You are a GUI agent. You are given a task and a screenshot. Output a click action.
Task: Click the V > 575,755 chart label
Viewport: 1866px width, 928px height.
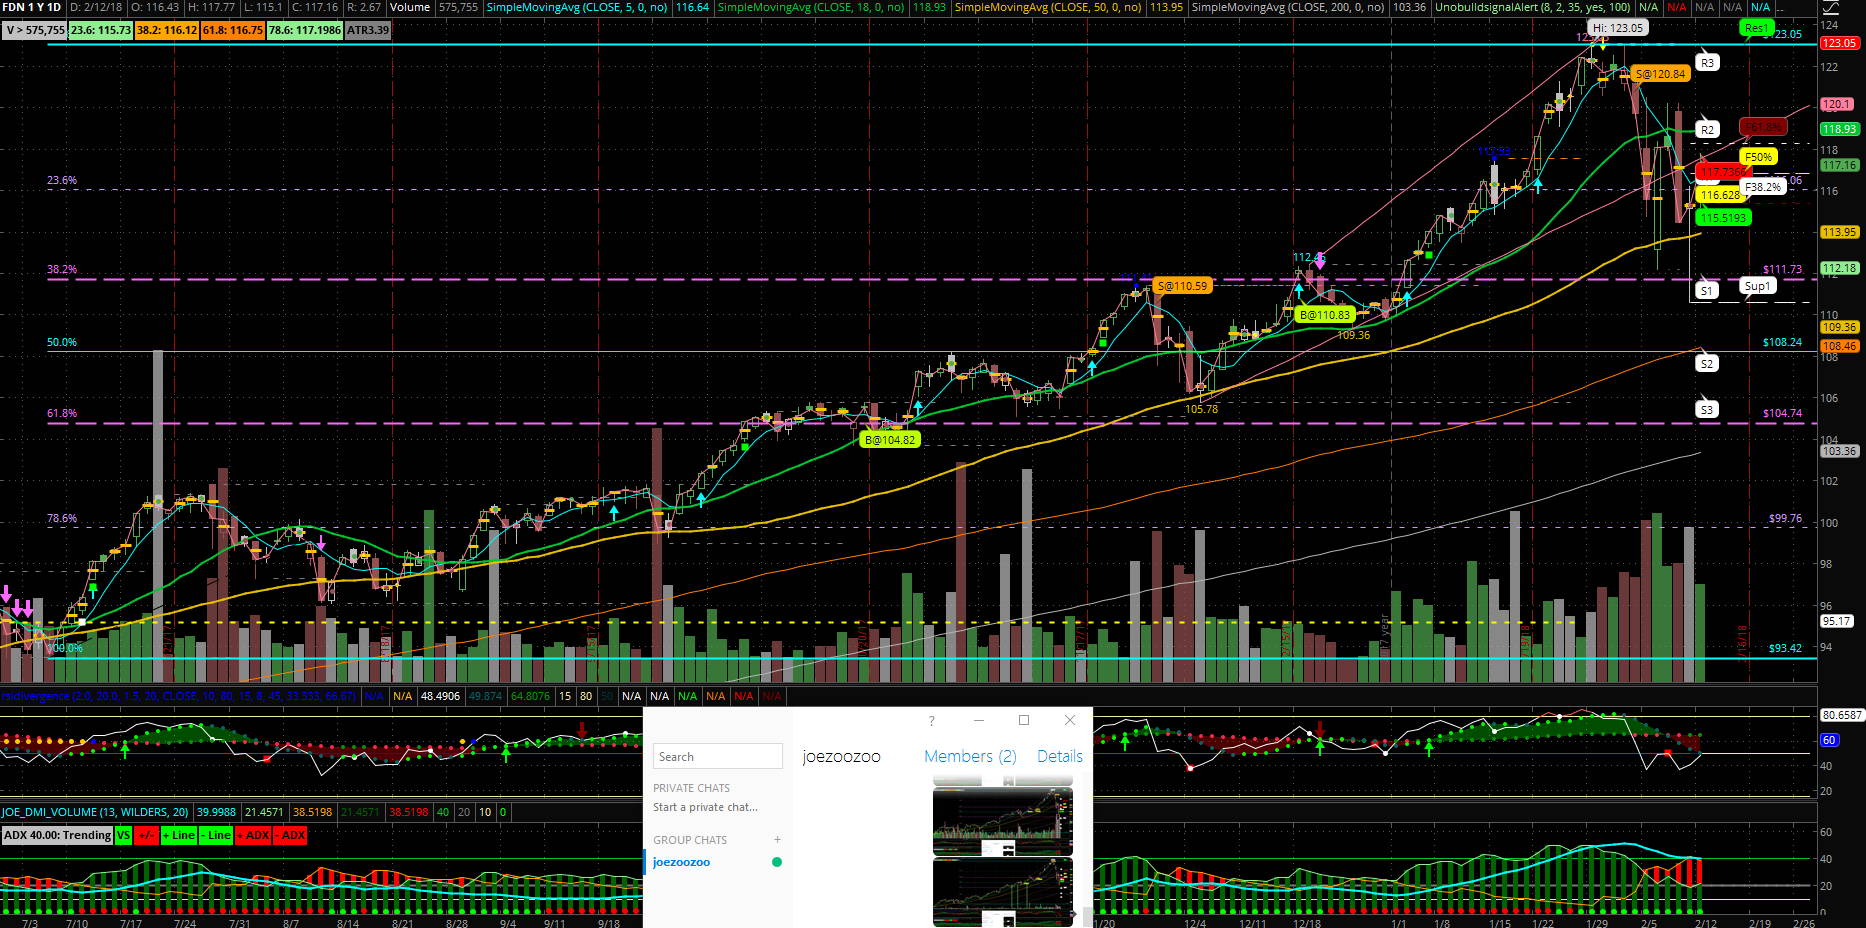(x=35, y=30)
